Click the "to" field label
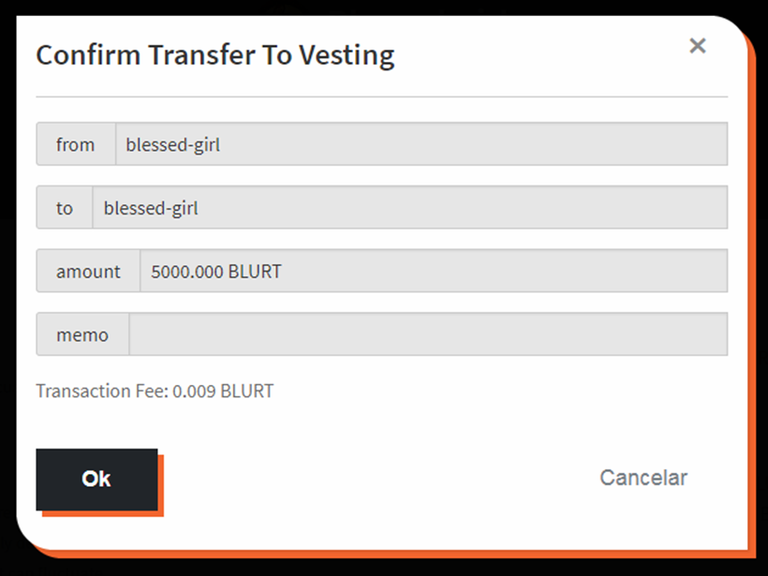 point(64,207)
